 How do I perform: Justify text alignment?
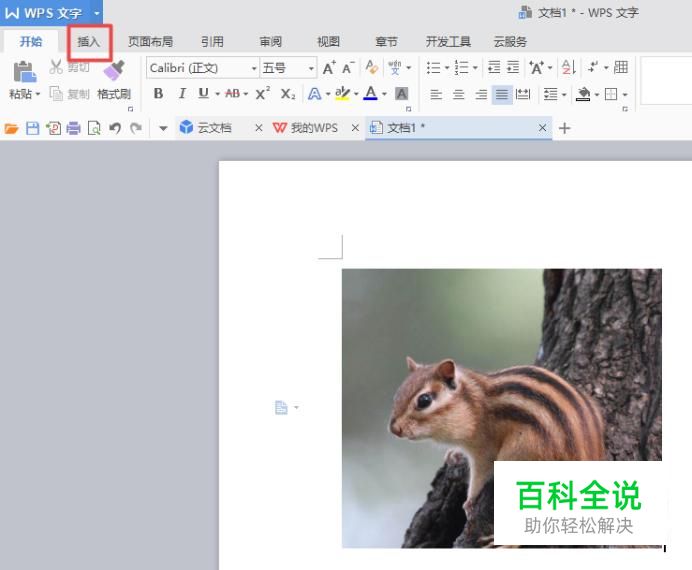502,94
